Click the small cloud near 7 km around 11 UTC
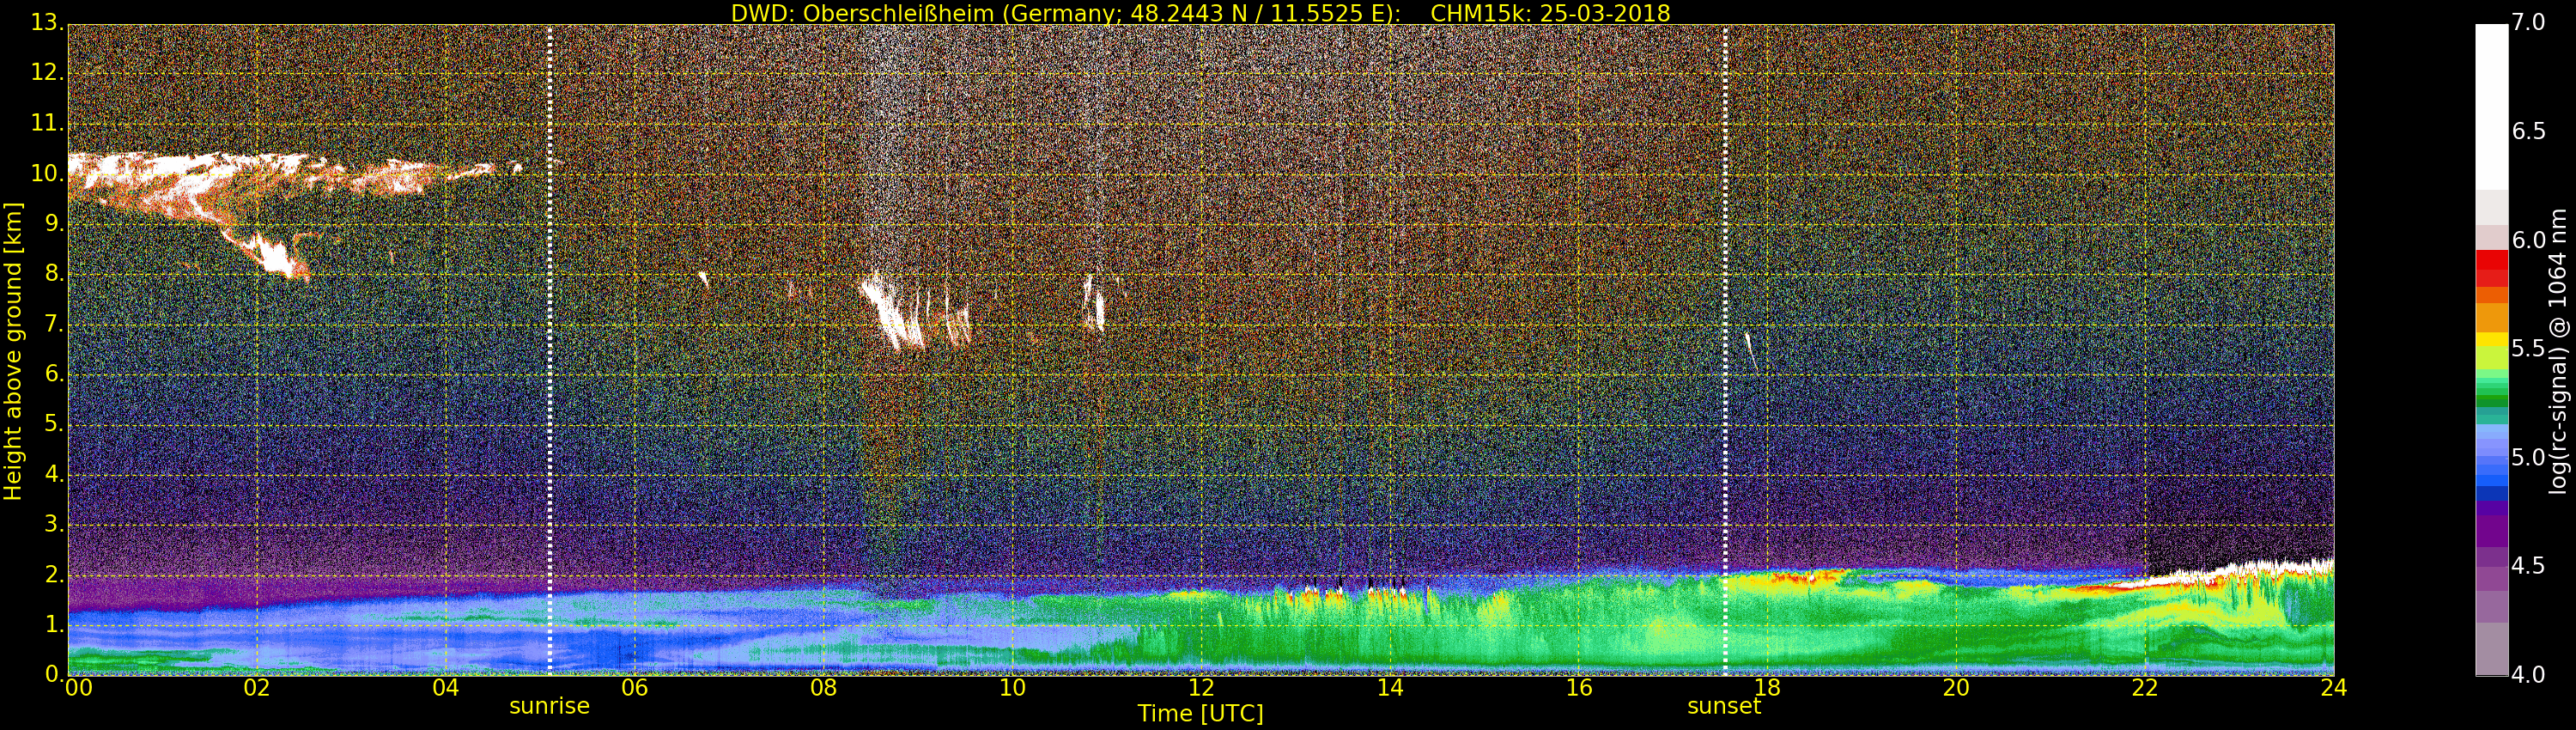Image resolution: width=2576 pixels, height=730 pixels. pos(1094,302)
